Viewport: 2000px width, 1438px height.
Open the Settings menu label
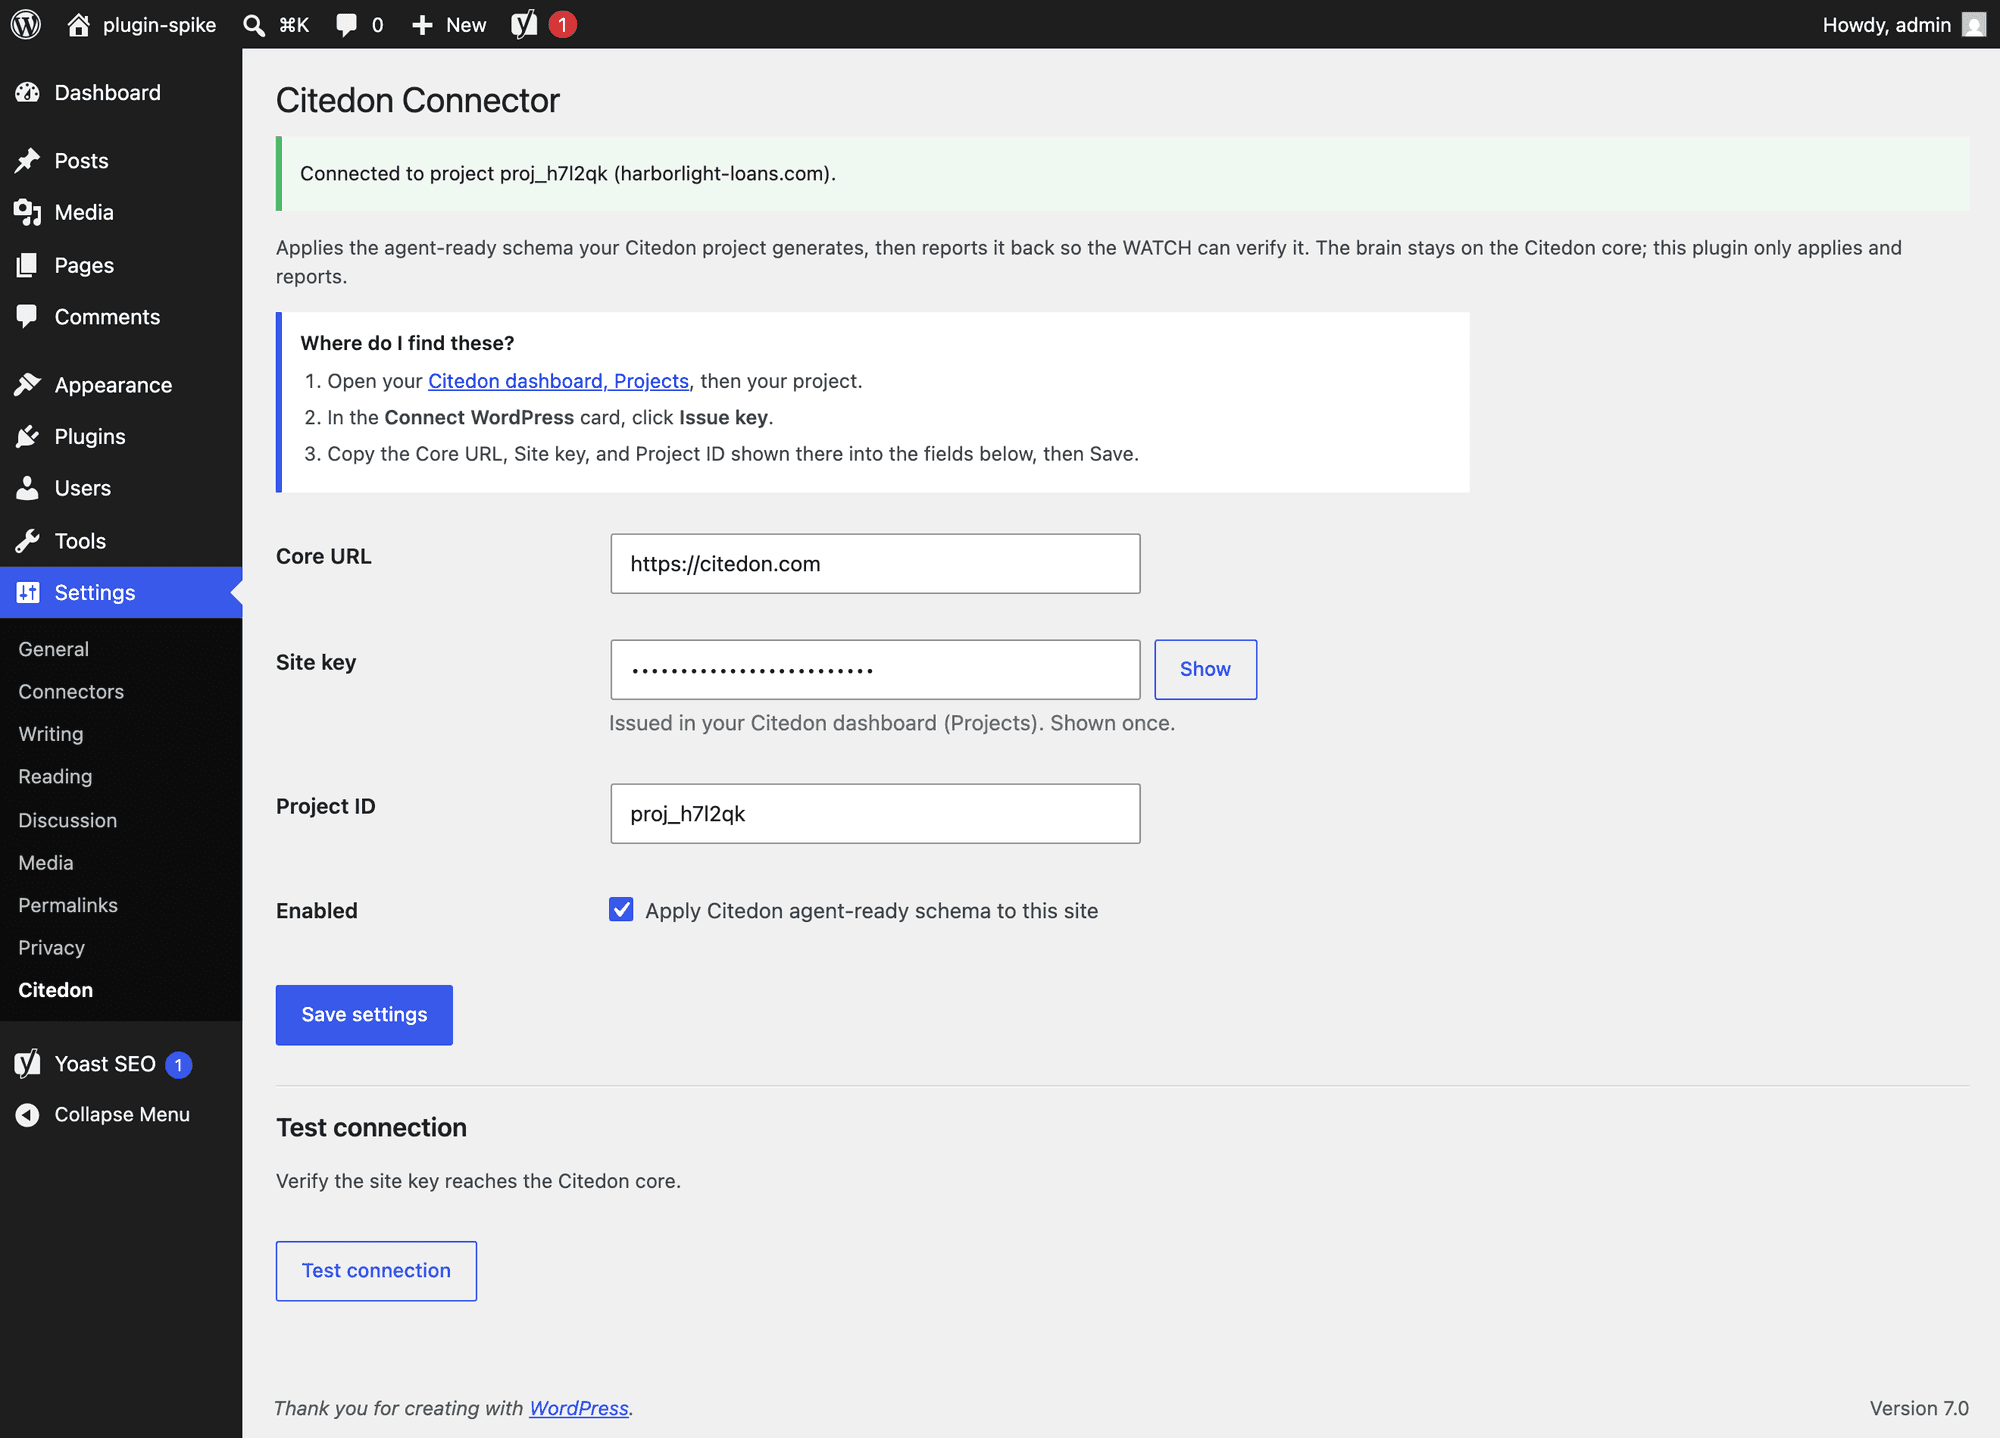(95, 593)
